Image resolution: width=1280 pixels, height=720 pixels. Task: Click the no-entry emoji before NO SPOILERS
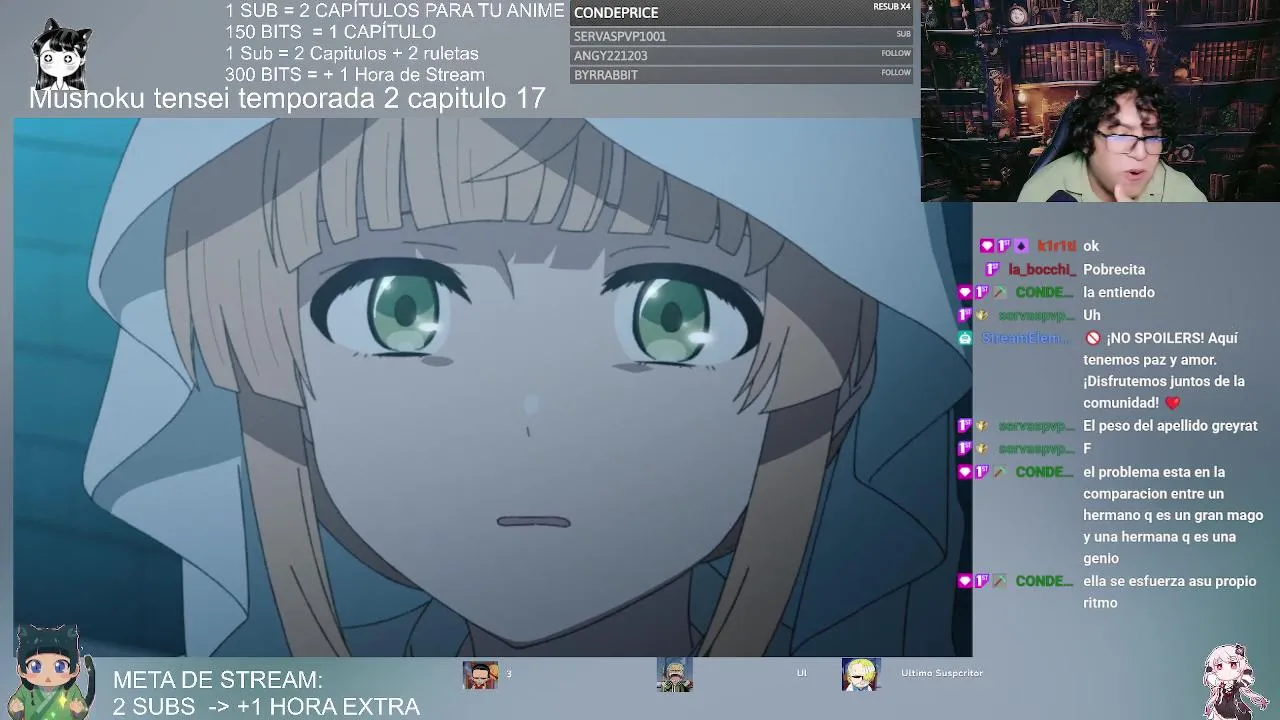[1093, 338]
